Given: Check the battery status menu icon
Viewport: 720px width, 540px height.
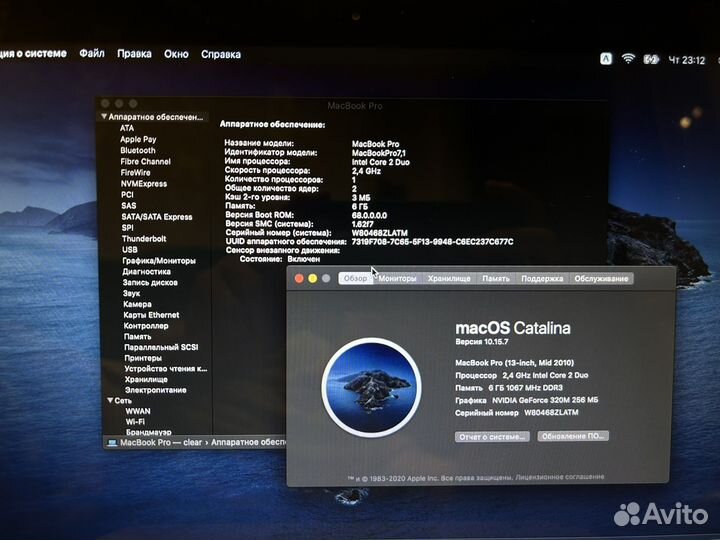Looking at the screenshot, I should [651, 59].
